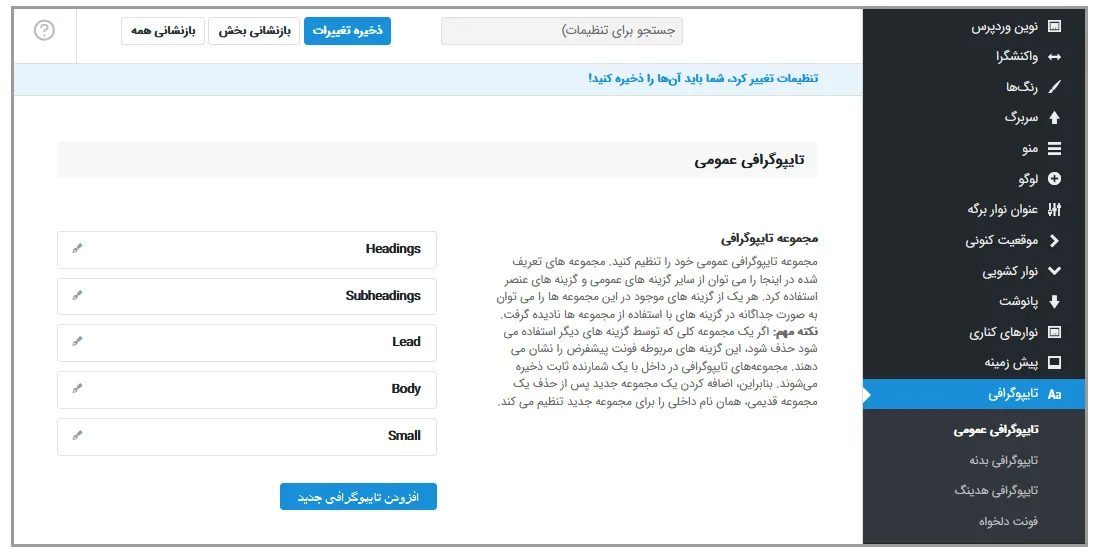Viewport: 1100px width, 553px height.
Task: Click the edit pencil in Subheadings row
Action: click(x=77, y=295)
